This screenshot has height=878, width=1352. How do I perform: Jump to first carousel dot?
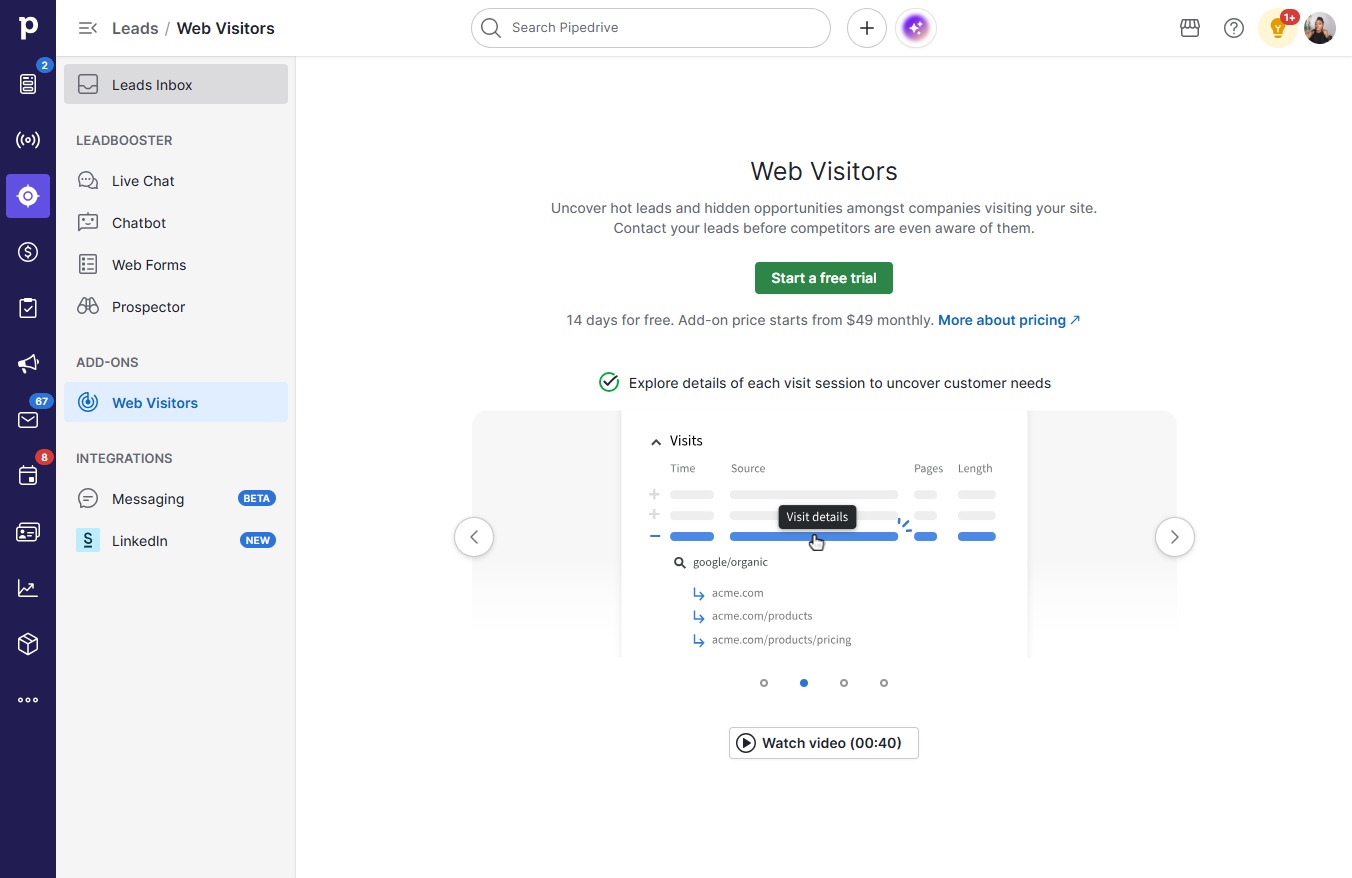[x=764, y=683]
